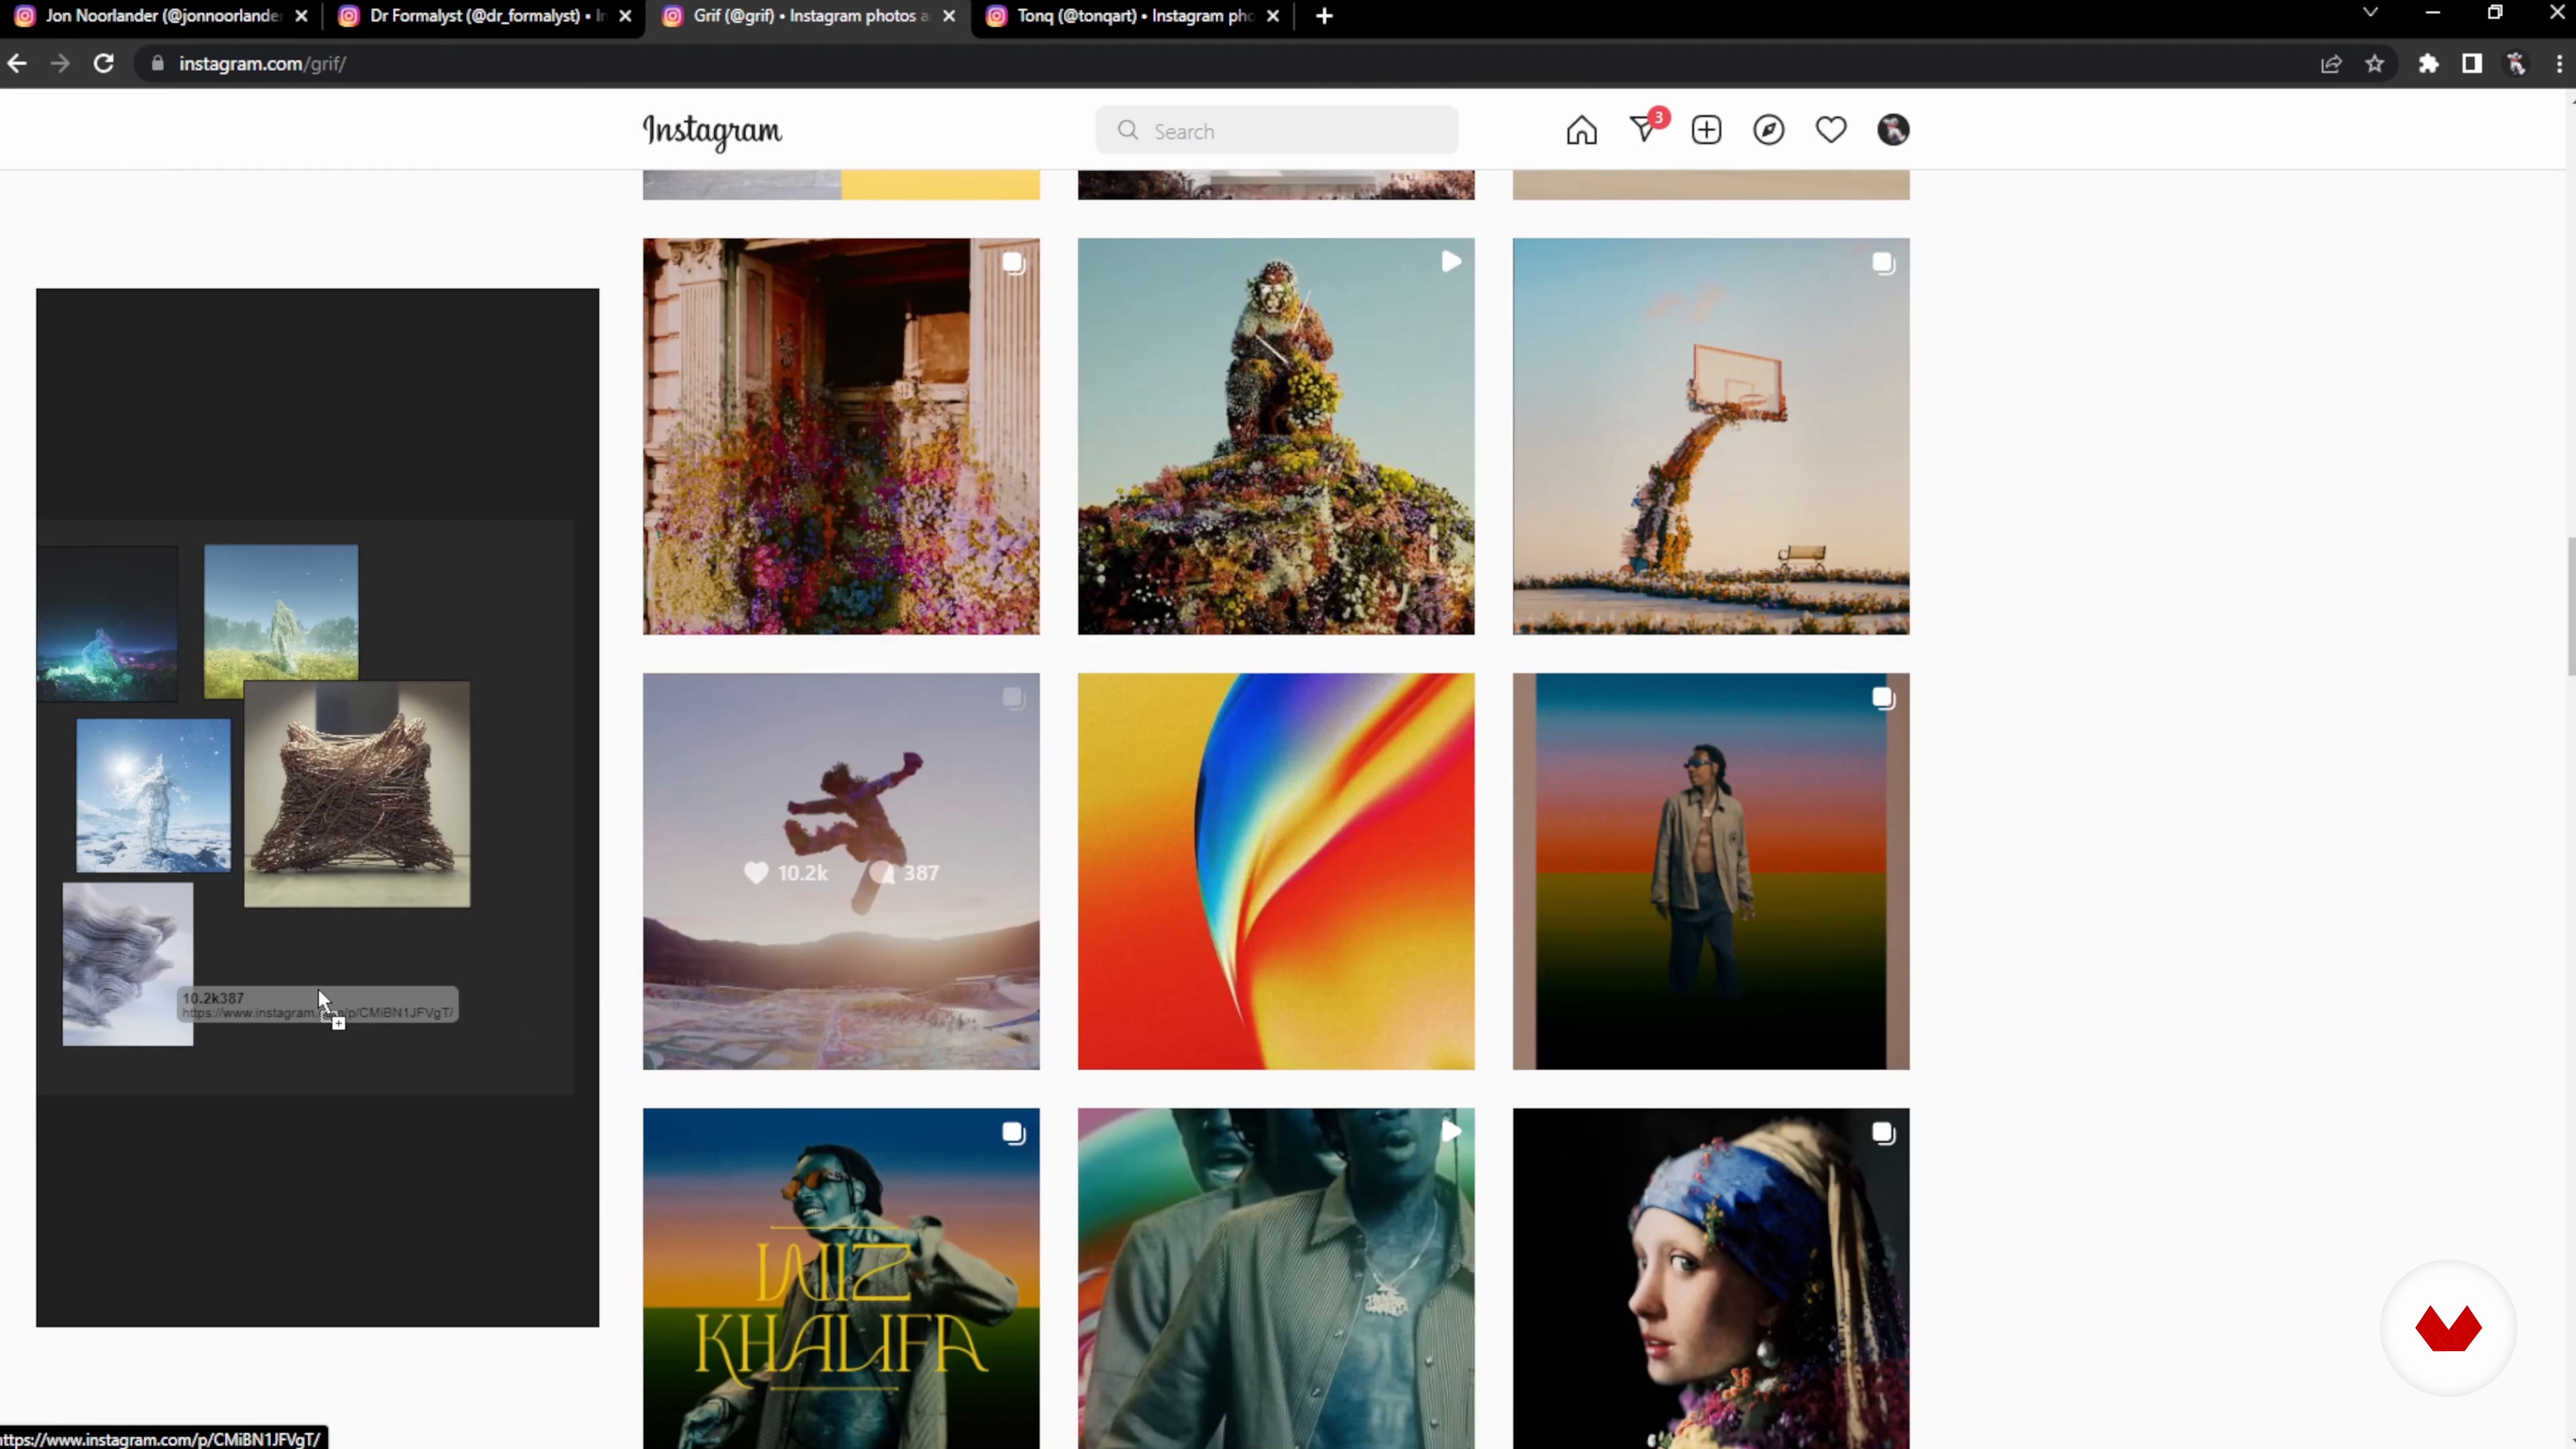Open the jumping snowboarder post

click(x=841, y=871)
